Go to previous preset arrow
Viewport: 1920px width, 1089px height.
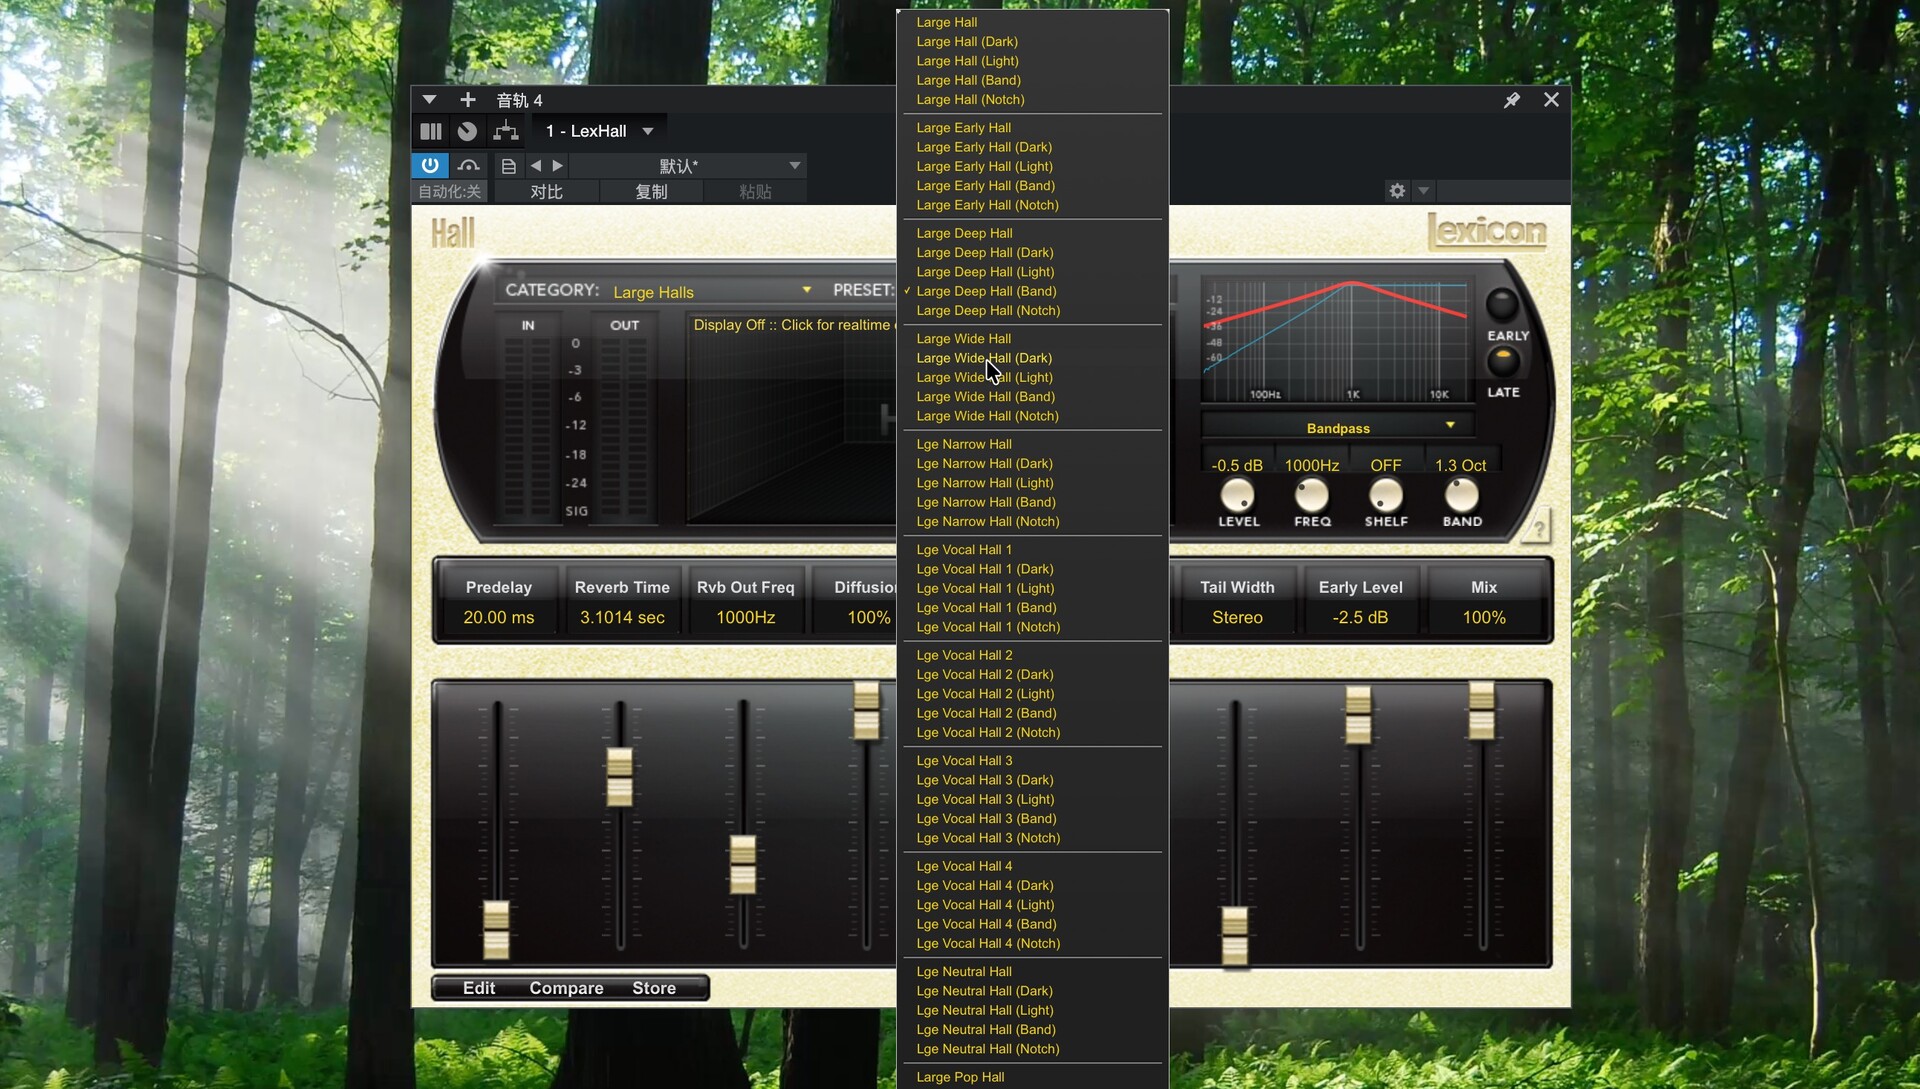[x=536, y=166]
